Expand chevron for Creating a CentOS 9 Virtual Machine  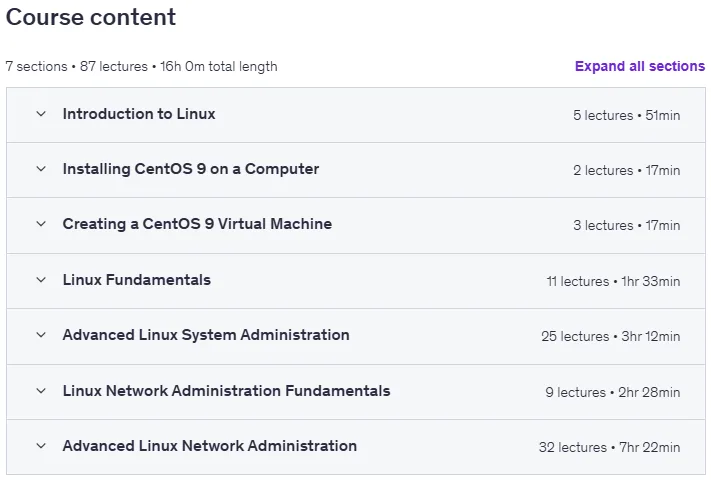[41, 224]
